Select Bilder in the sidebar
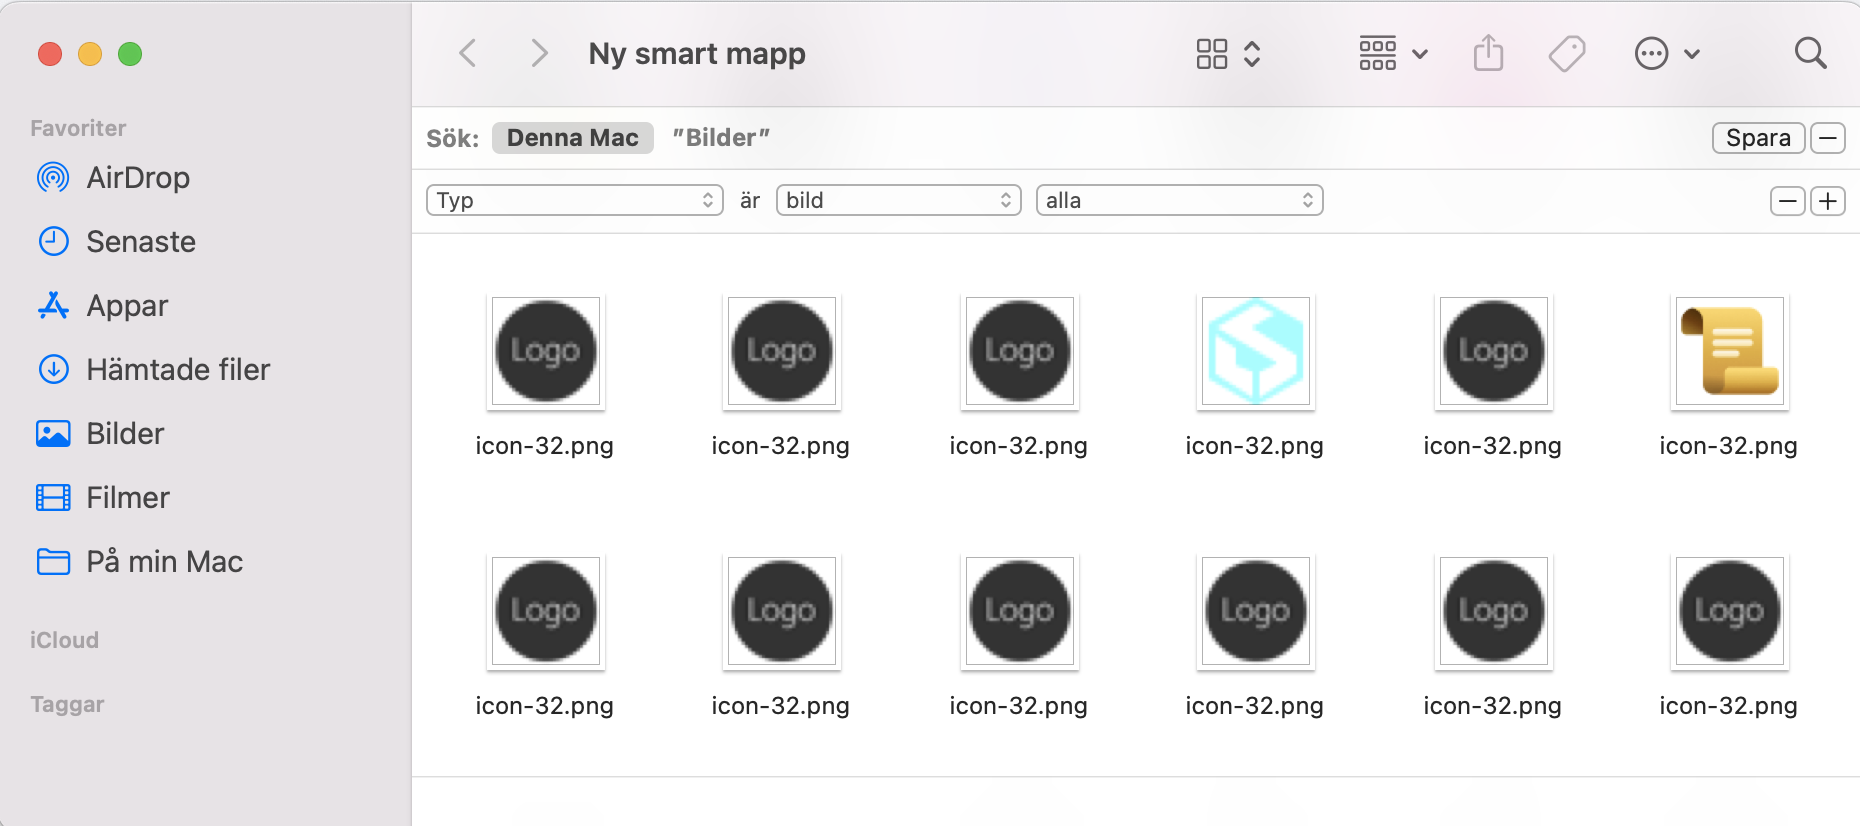Viewport: 1860px width, 826px height. [100, 434]
